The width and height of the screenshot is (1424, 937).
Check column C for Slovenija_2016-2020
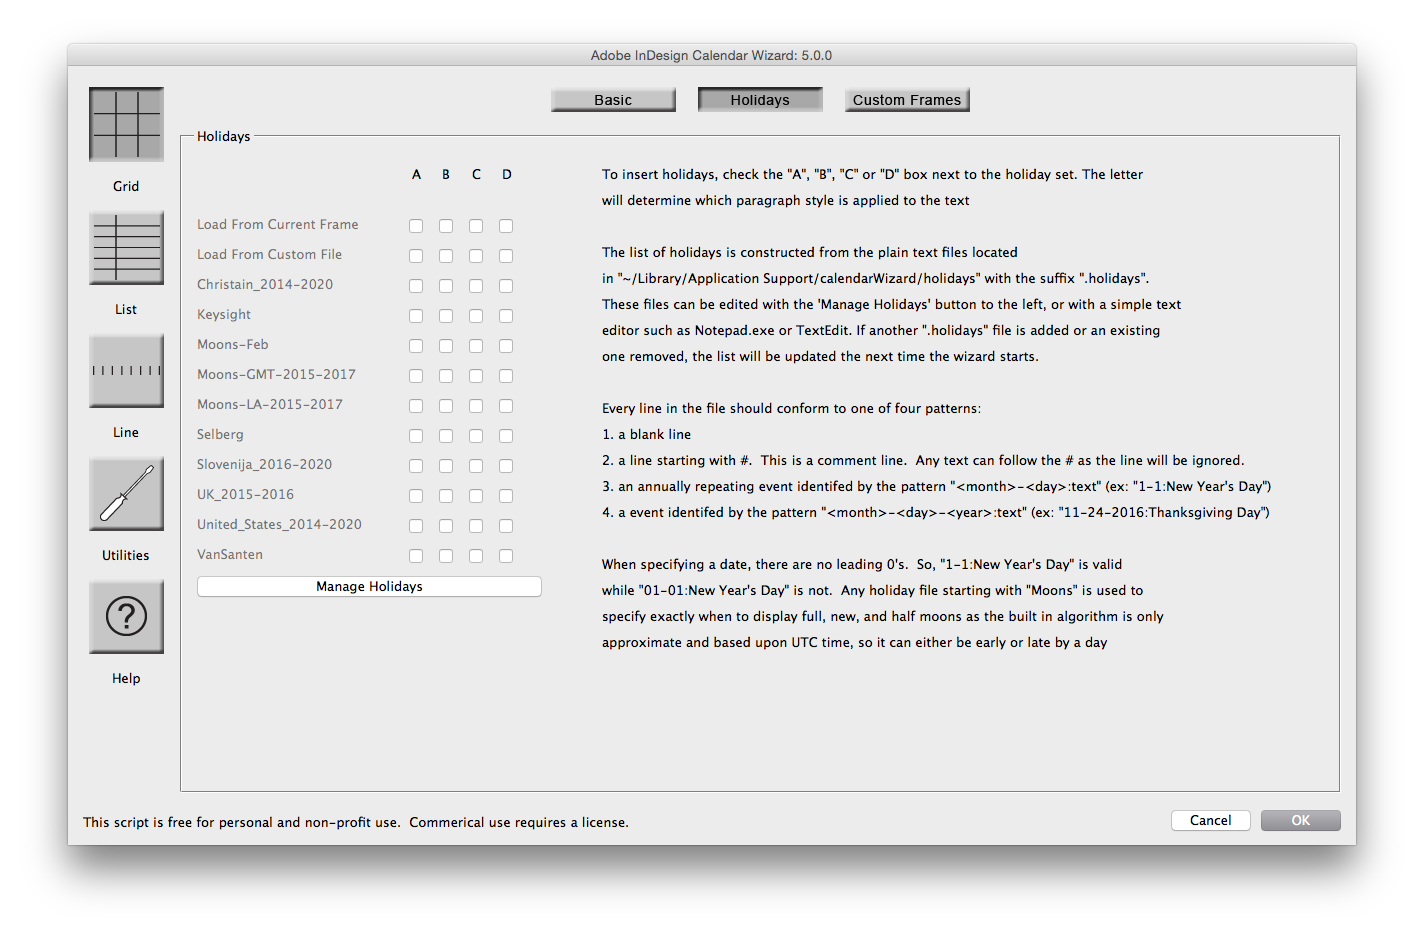point(476,465)
